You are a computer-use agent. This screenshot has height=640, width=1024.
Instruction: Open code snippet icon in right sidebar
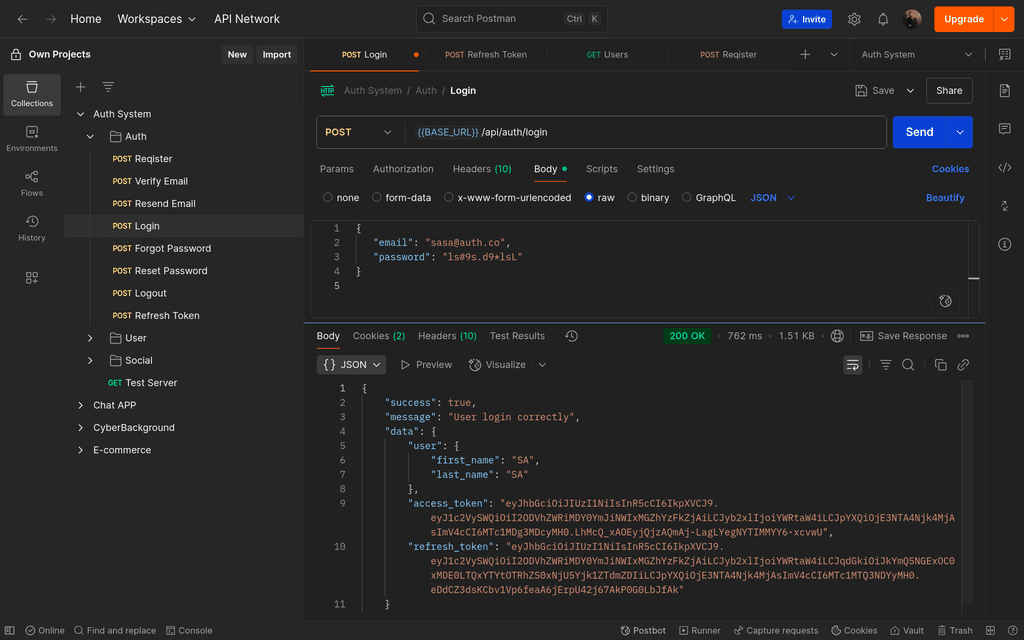[x=1005, y=168]
